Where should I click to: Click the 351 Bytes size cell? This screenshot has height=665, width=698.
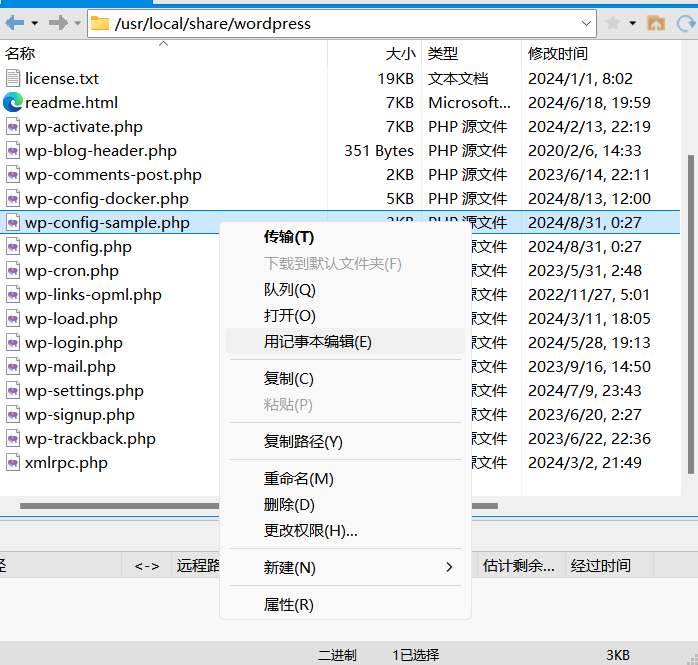379,151
